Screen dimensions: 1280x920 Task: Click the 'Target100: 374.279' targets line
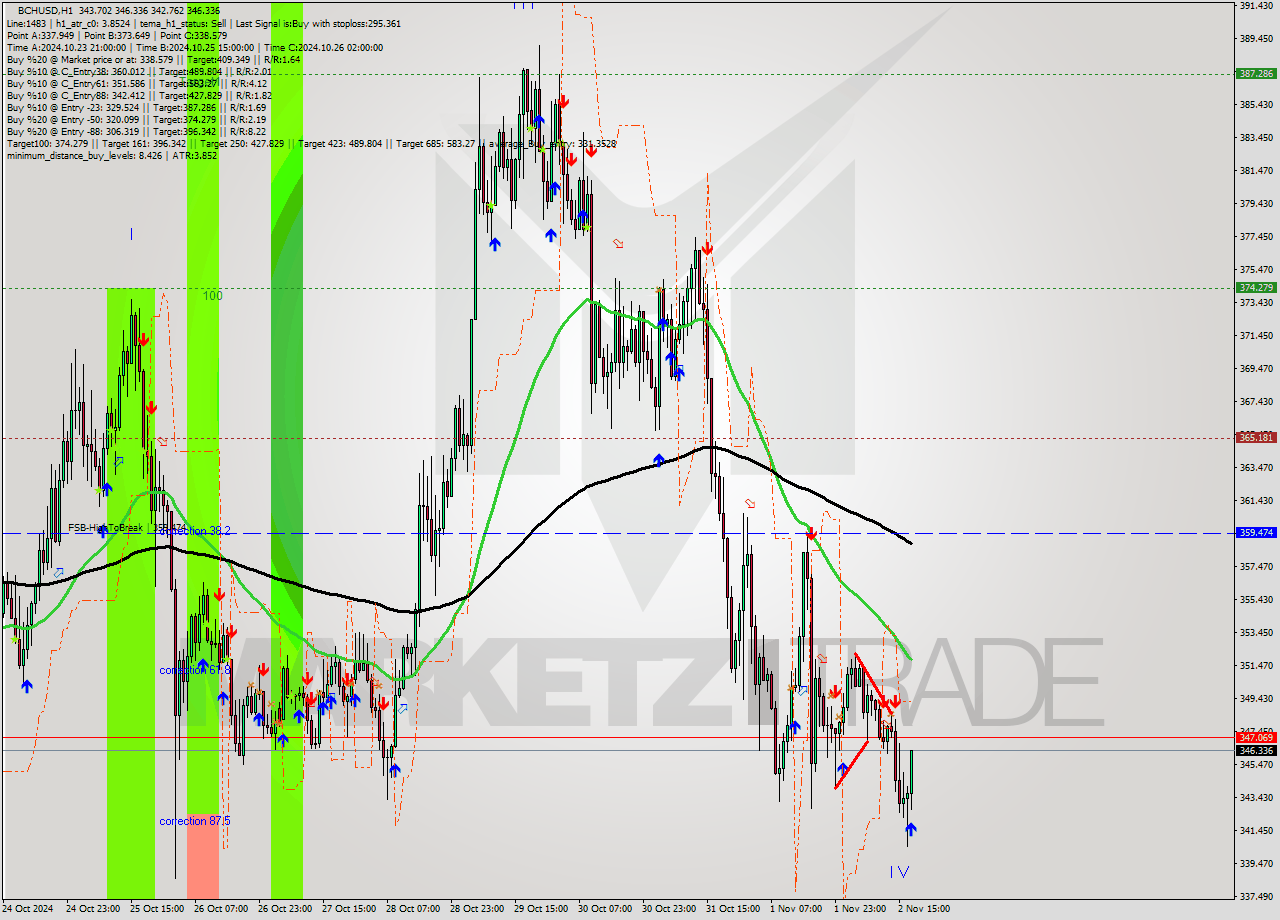click(x=311, y=143)
